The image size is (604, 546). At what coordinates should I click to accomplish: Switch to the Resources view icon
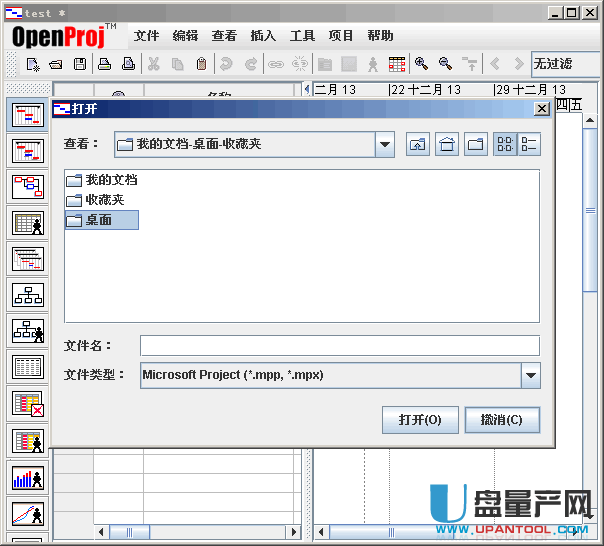coord(27,222)
